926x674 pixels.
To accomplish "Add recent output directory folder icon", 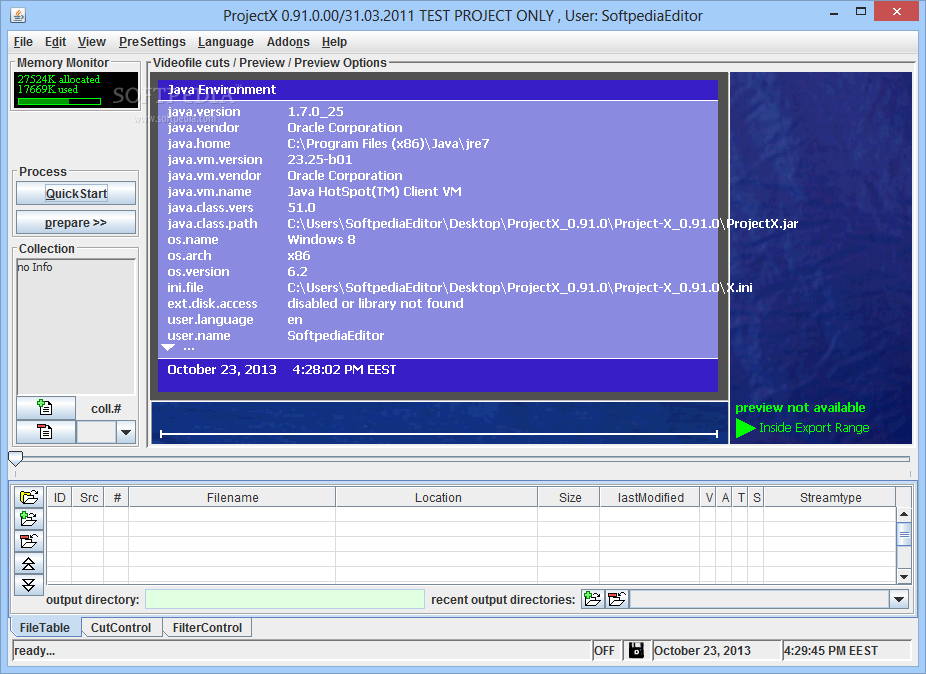I will point(592,599).
